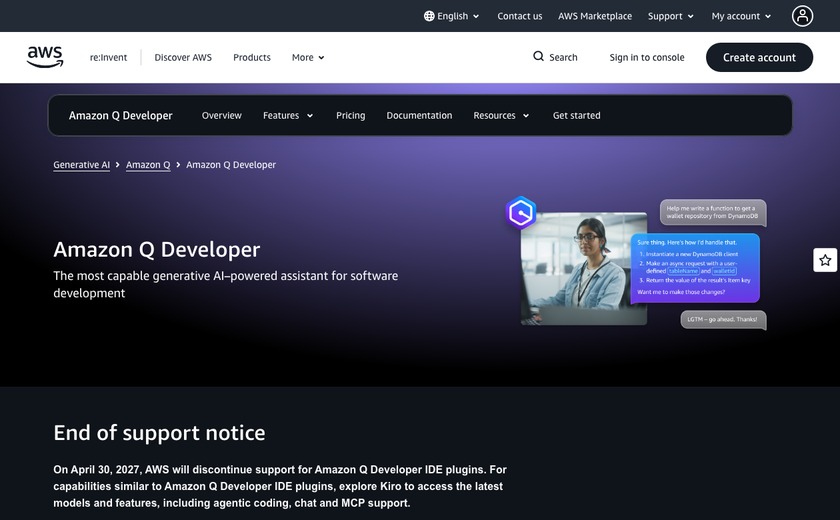The height and width of the screenshot is (520, 840).
Task: Click the Create account button
Action: point(759,57)
